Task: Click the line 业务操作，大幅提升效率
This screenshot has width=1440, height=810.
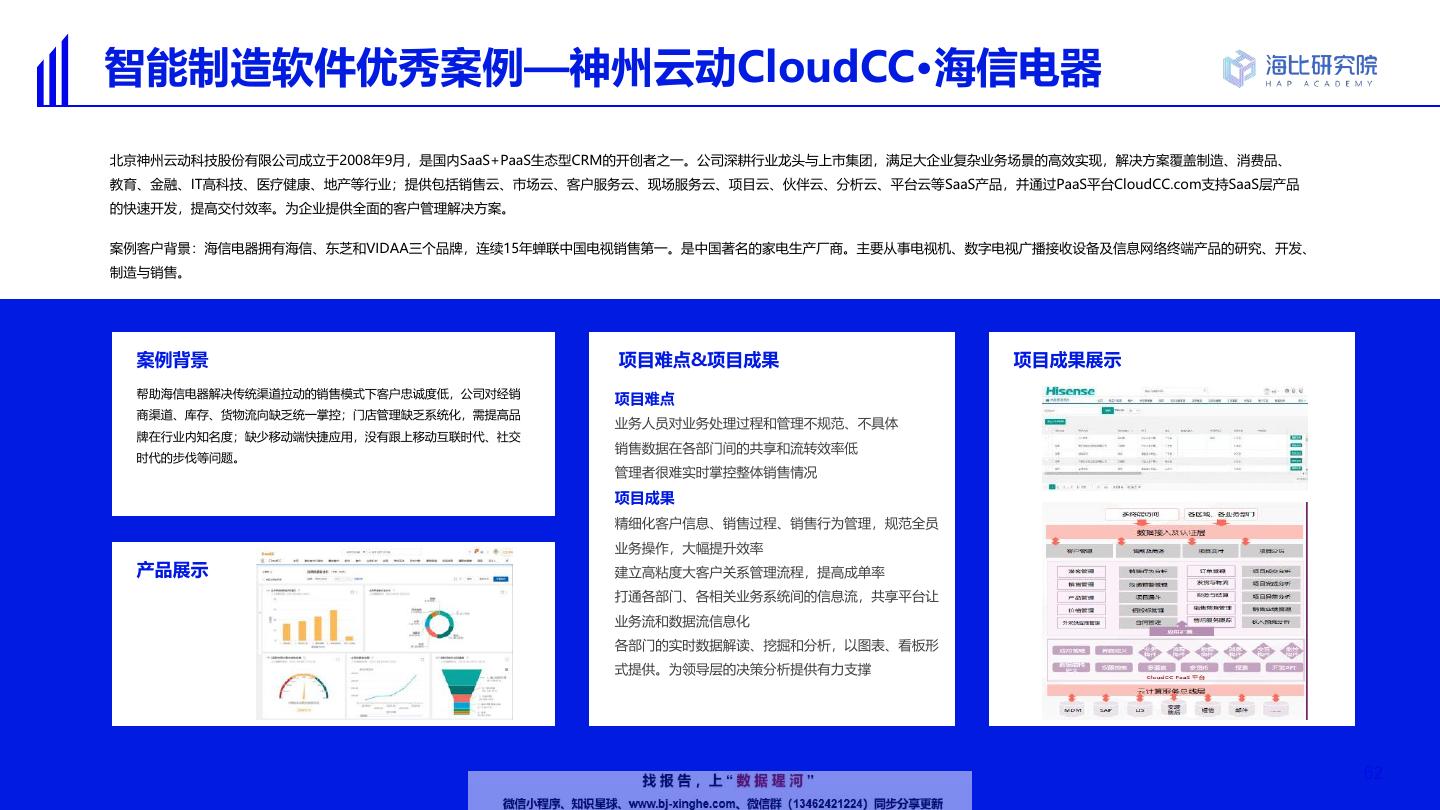Action: [x=688, y=548]
